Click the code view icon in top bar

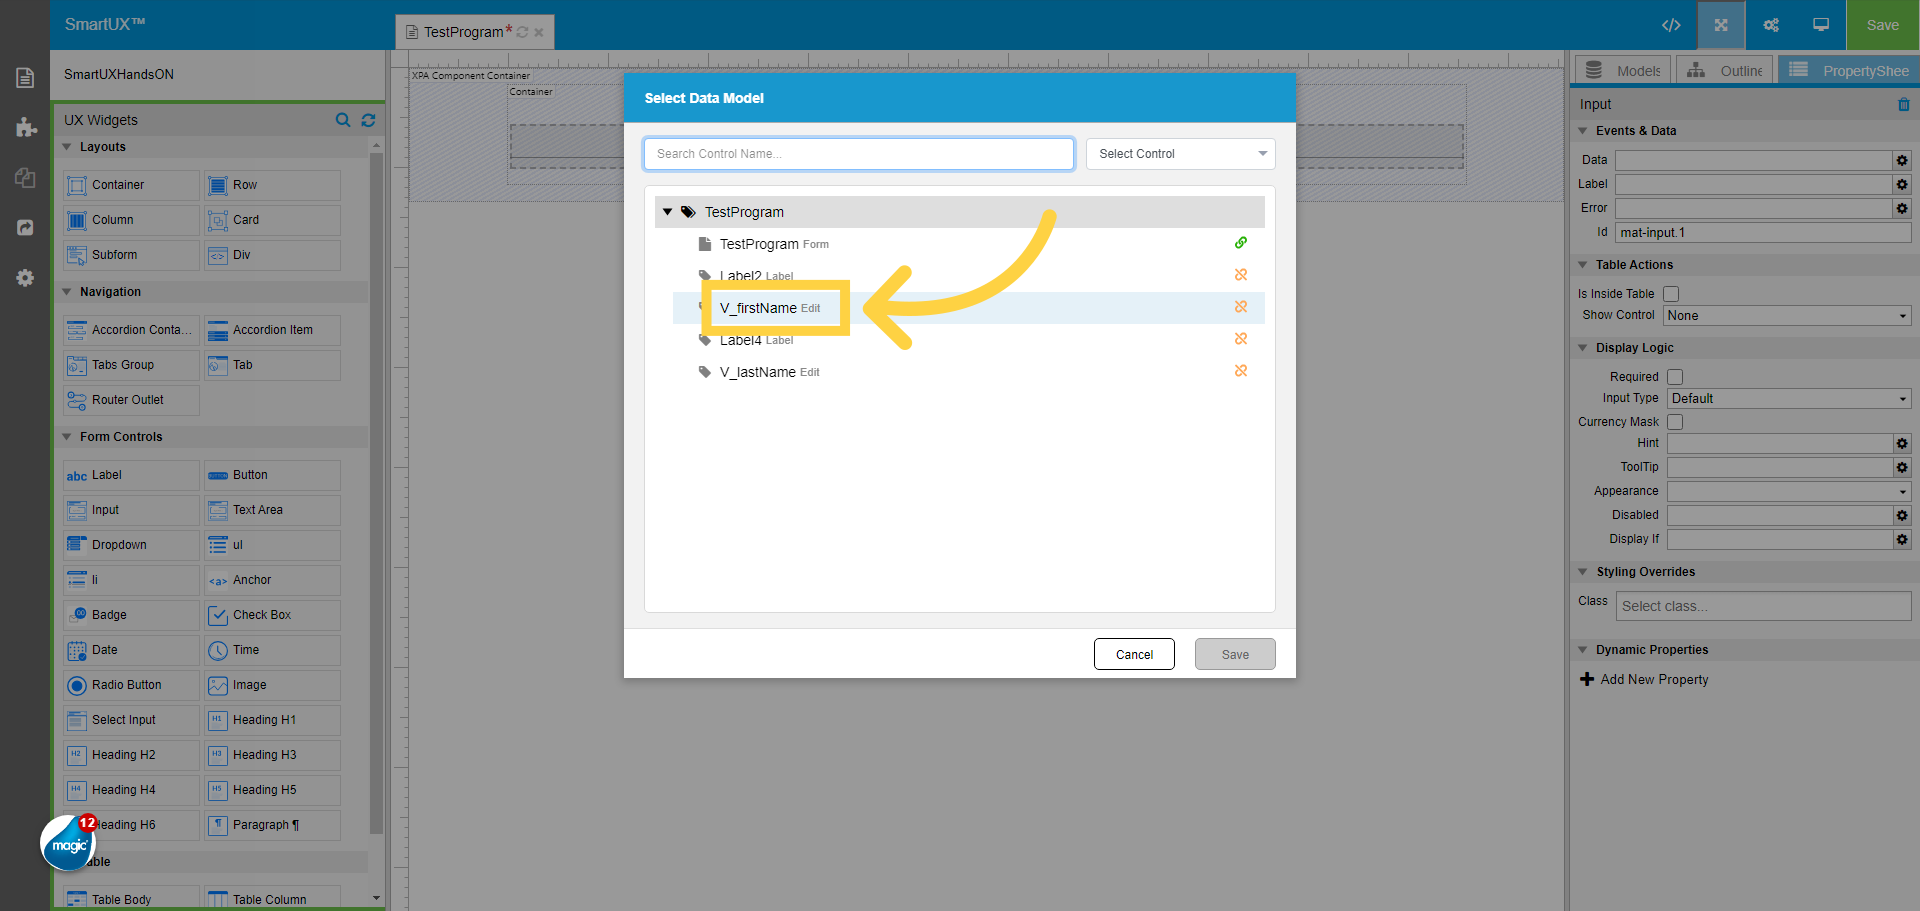pos(1671,25)
